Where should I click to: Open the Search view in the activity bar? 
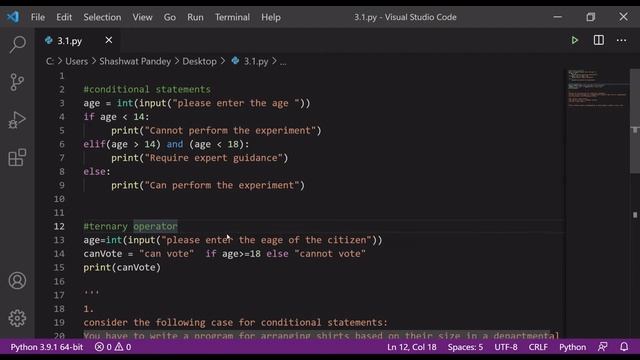click(x=17, y=44)
